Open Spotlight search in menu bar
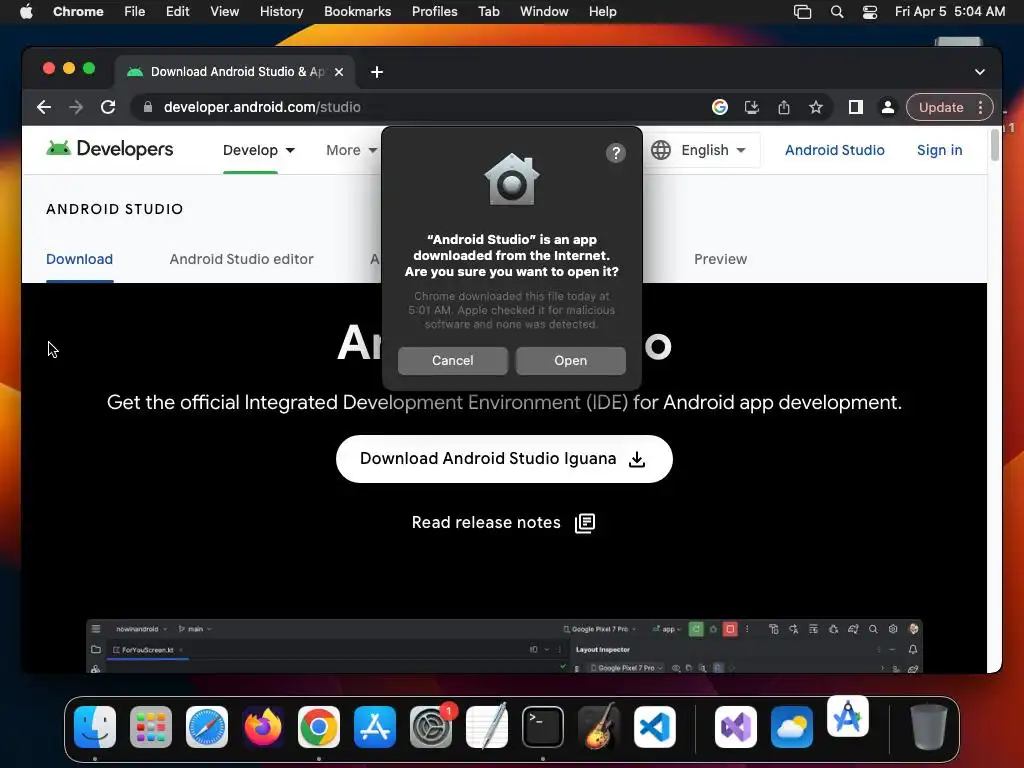This screenshot has height=768, width=1024. (837, 11)
